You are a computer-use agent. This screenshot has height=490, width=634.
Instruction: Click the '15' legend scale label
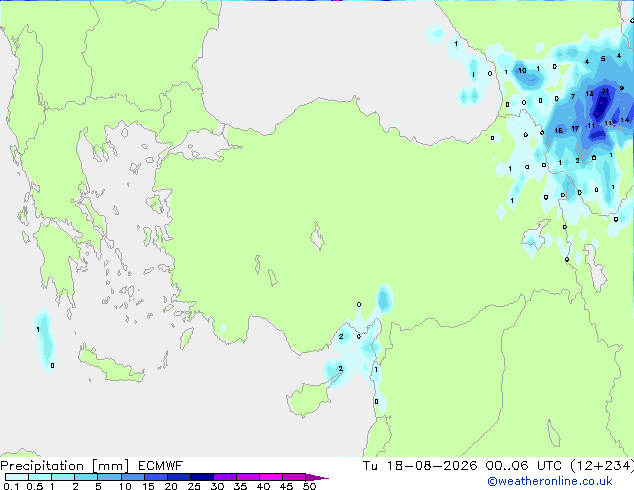click(148, 486)
